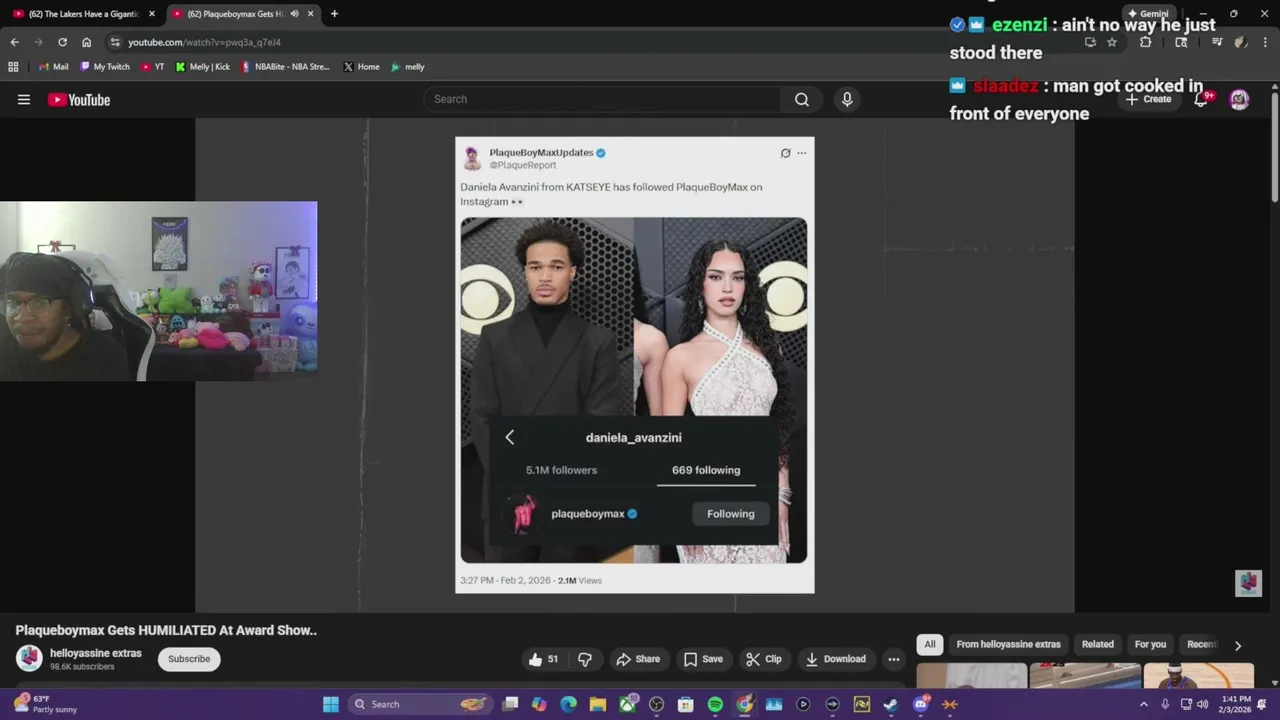
Task: Open My Twitch bookmark
Action: point(104,67)
